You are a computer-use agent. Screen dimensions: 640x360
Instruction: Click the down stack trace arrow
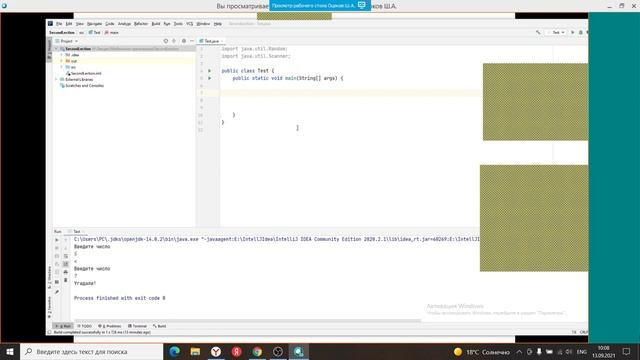pyautogui.click(x=66, y=248)
